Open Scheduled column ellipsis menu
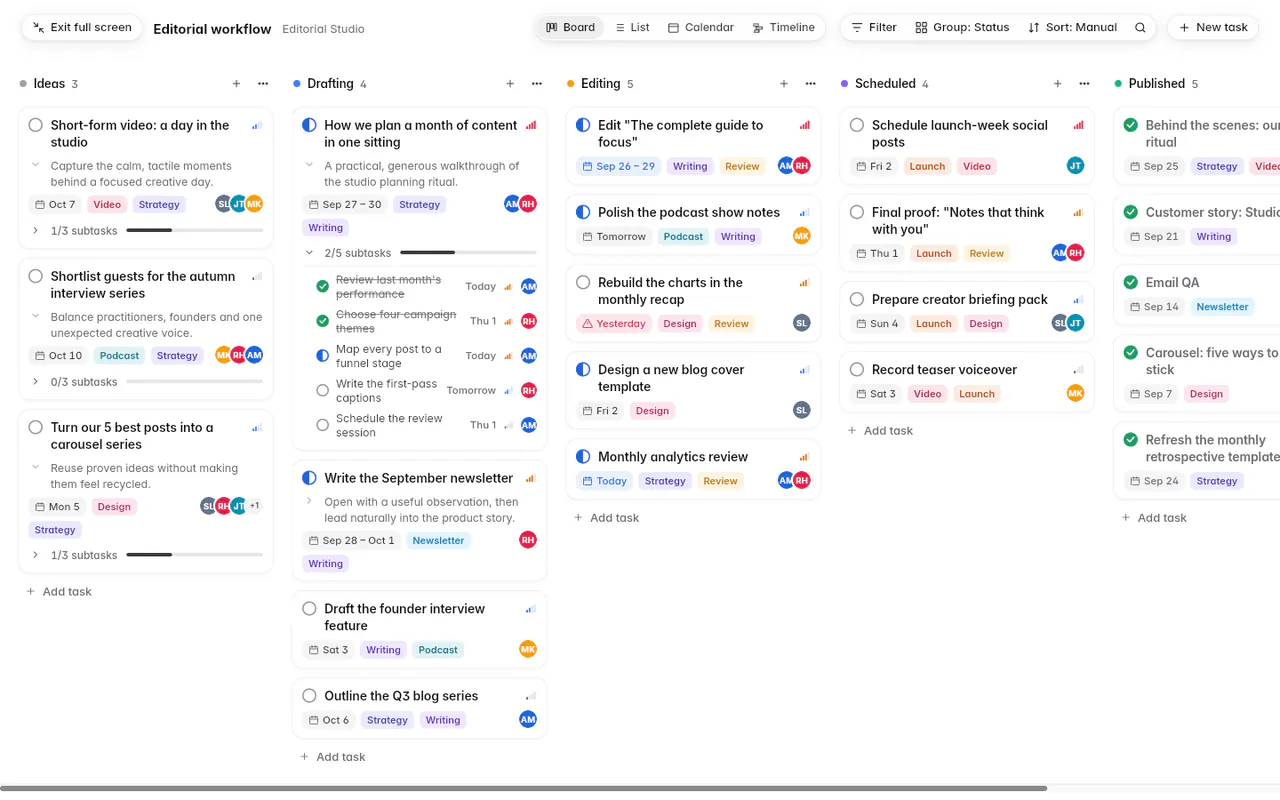Viewport: 1280px width, 800px height. click(x=1085, y=84)
